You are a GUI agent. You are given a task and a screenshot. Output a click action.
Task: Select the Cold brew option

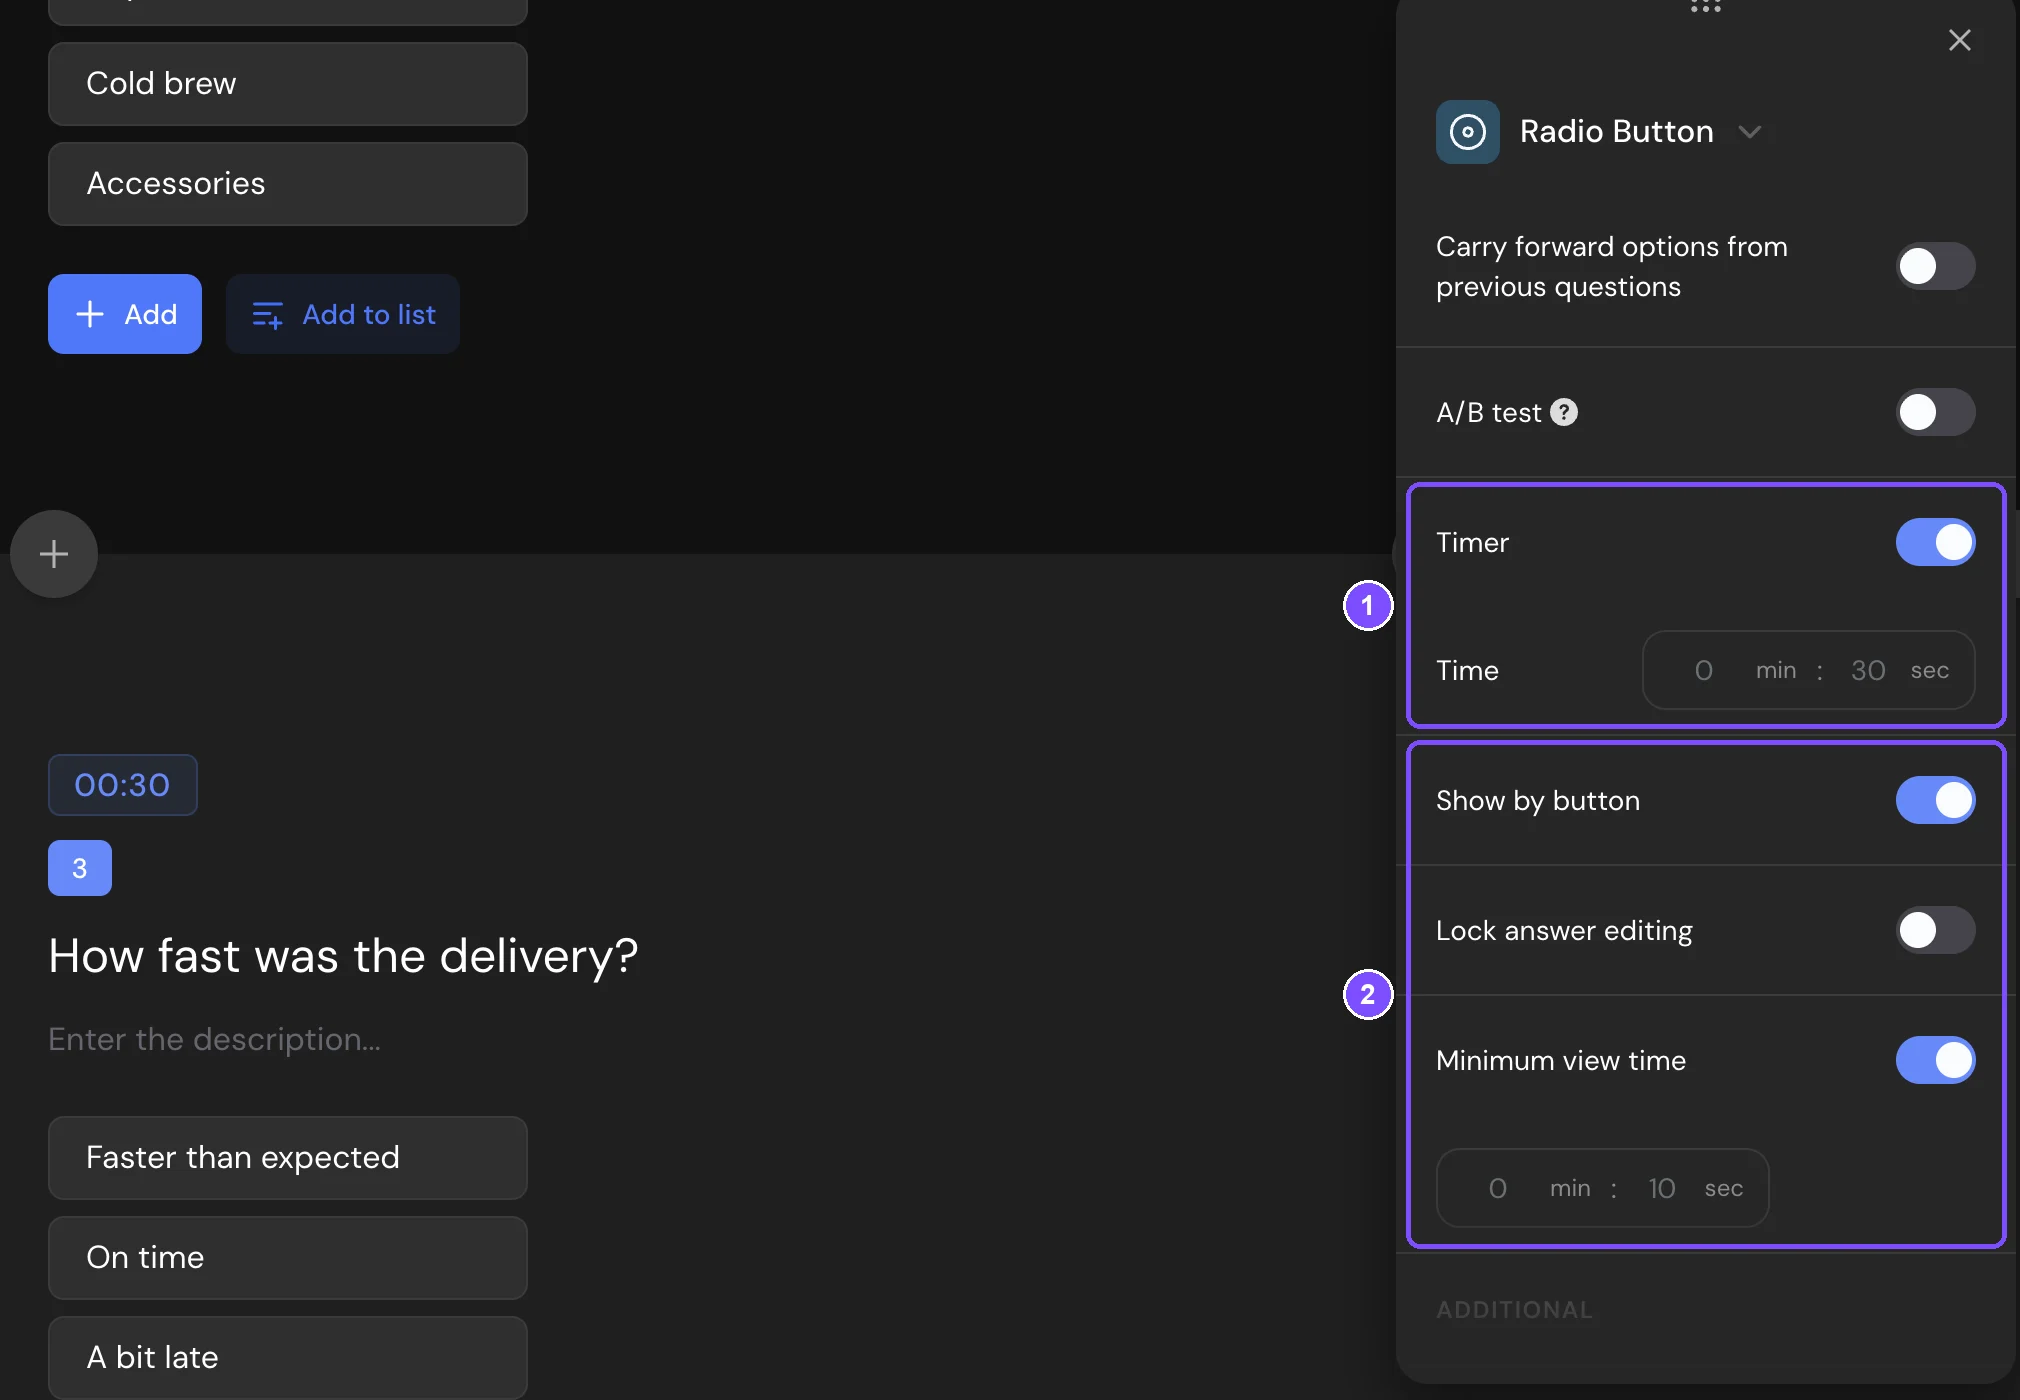[x=288, y=84]
